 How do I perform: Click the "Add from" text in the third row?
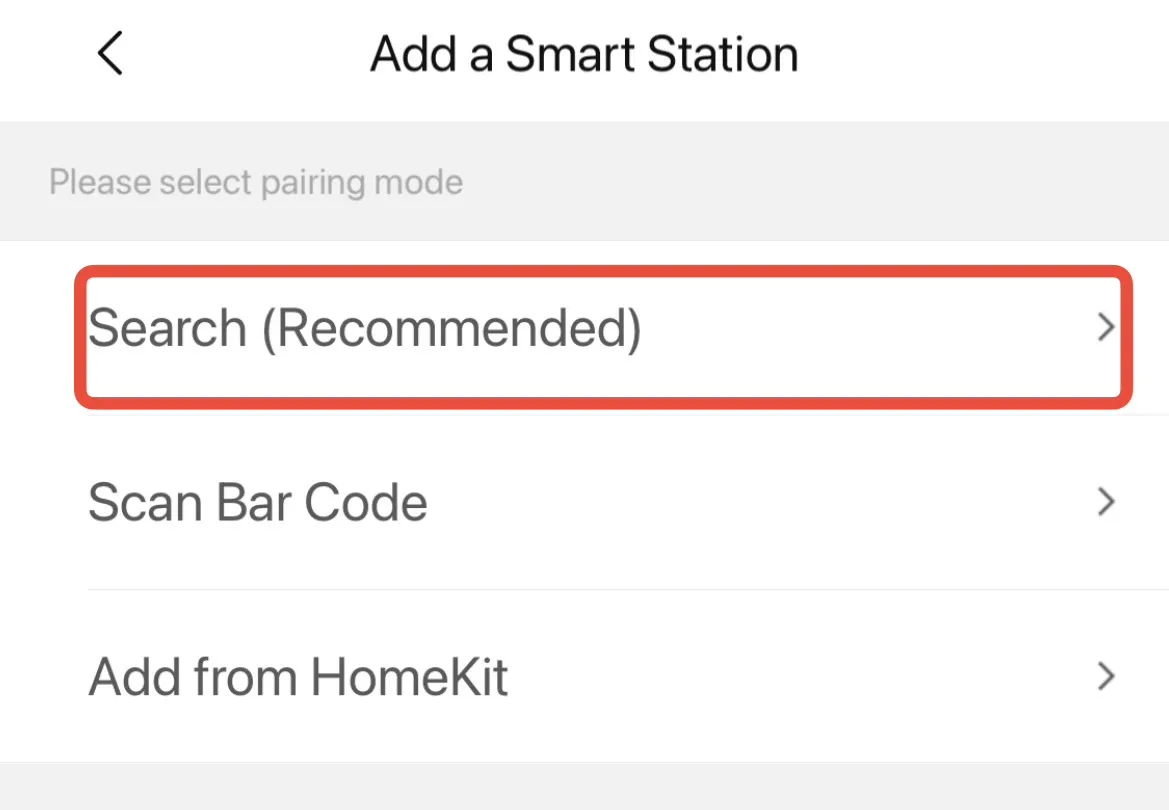194,677
